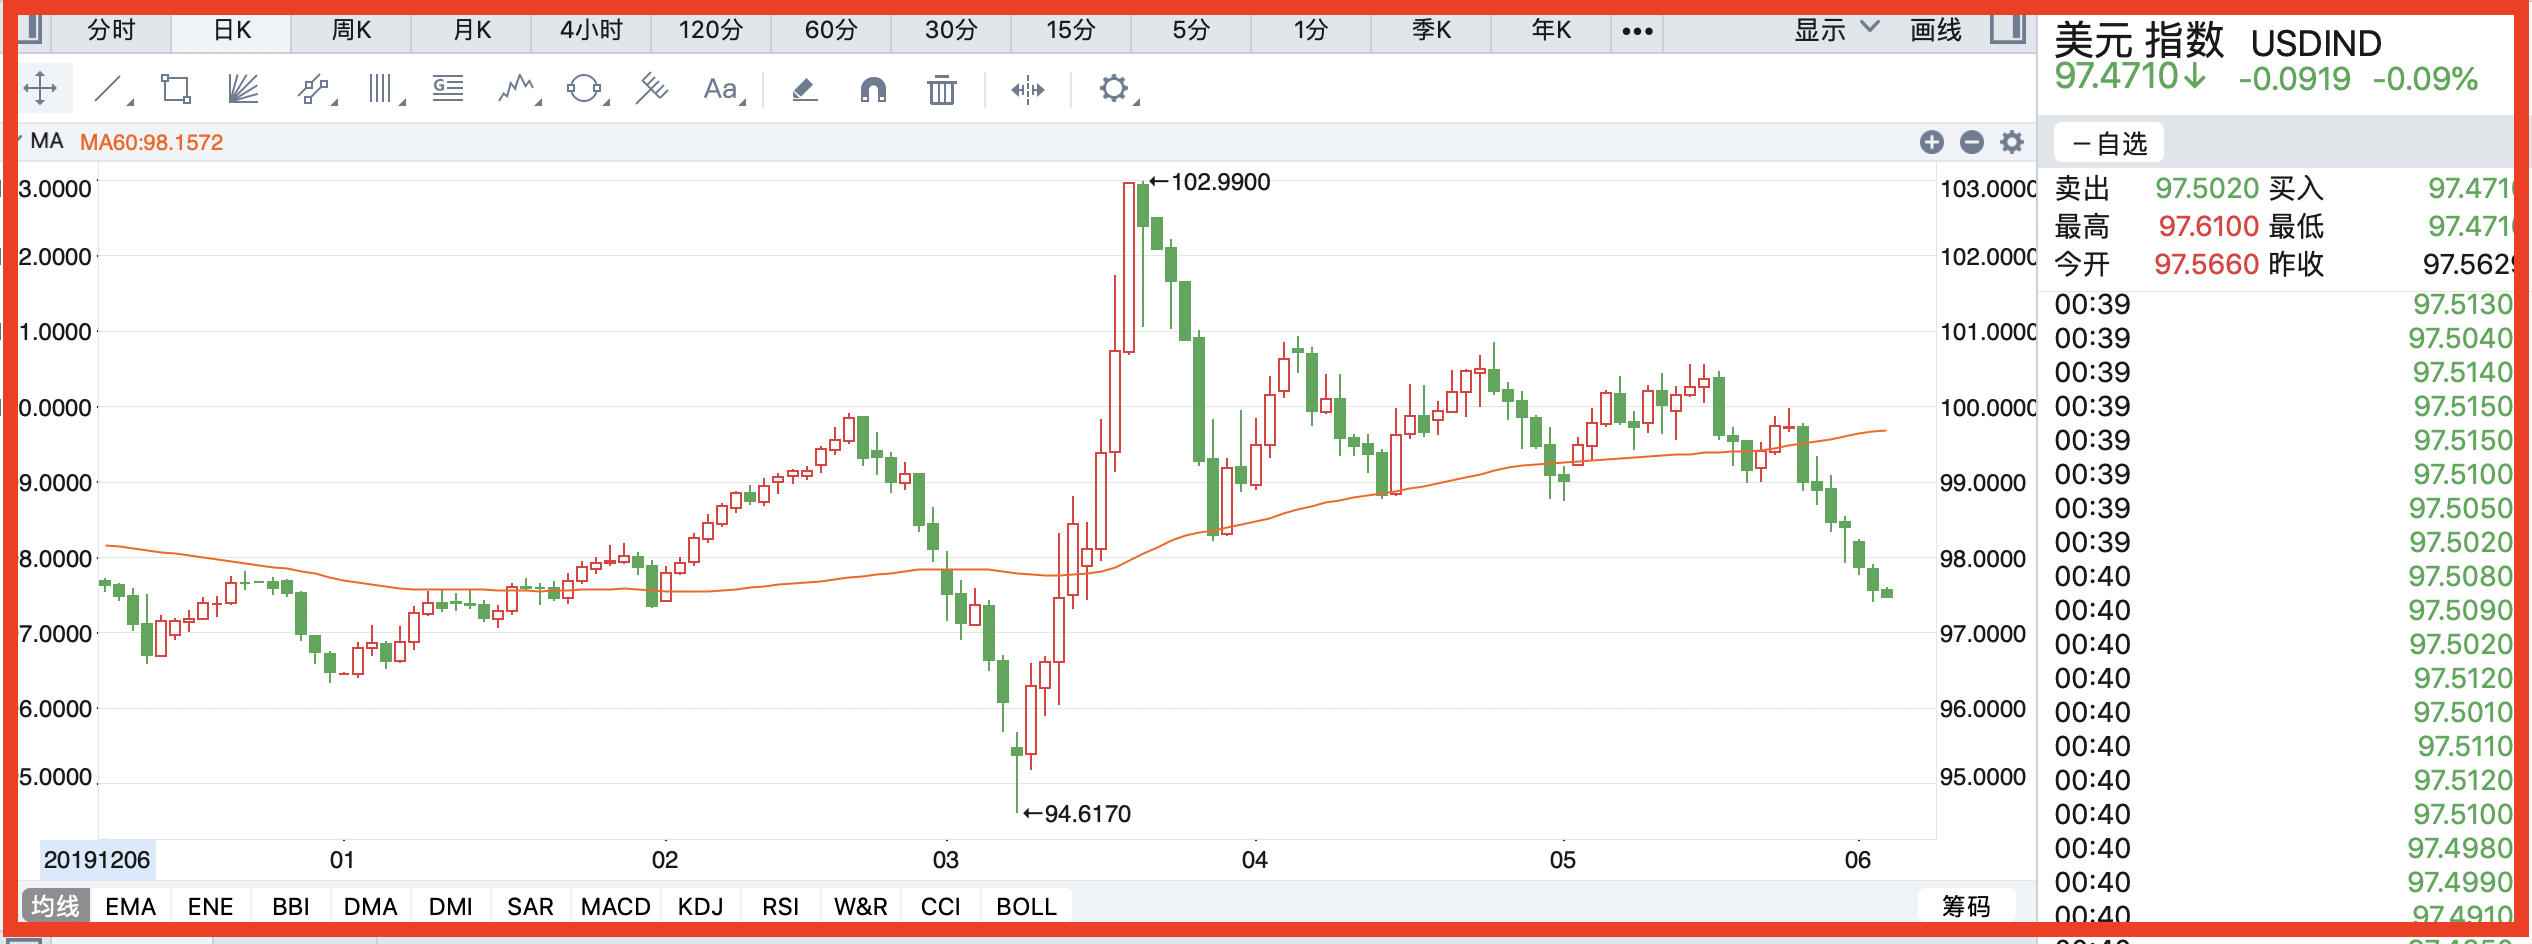Toggle the 画线 drawing toolbar
Image resolution: width=2532 pixels, height=944 pixels.
pos(1936,30)
